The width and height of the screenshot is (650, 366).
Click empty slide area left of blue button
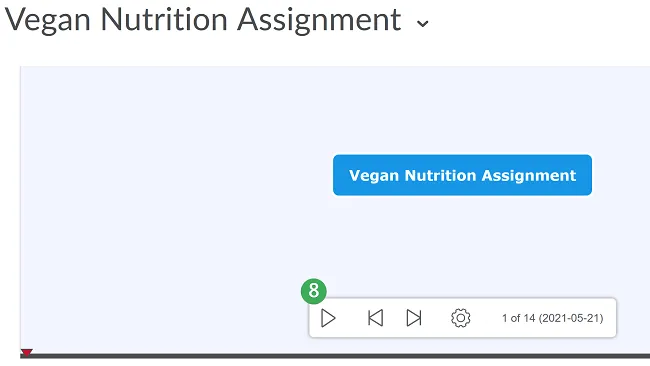pyautogui.click(x=176, y=175)
